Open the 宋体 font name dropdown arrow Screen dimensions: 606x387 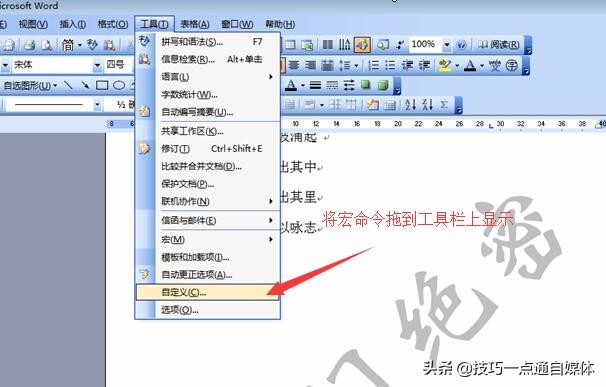[x=97, y=65]
